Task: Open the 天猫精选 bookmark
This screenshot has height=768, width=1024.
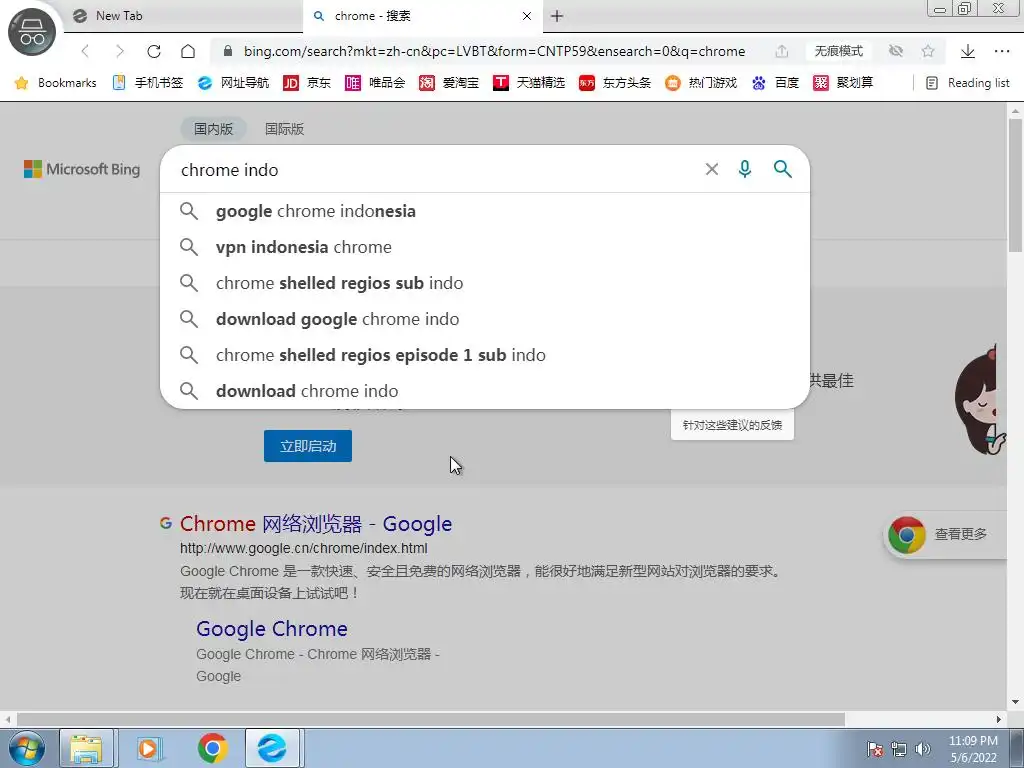Action: pyautogui.click(x=529, y=83)
